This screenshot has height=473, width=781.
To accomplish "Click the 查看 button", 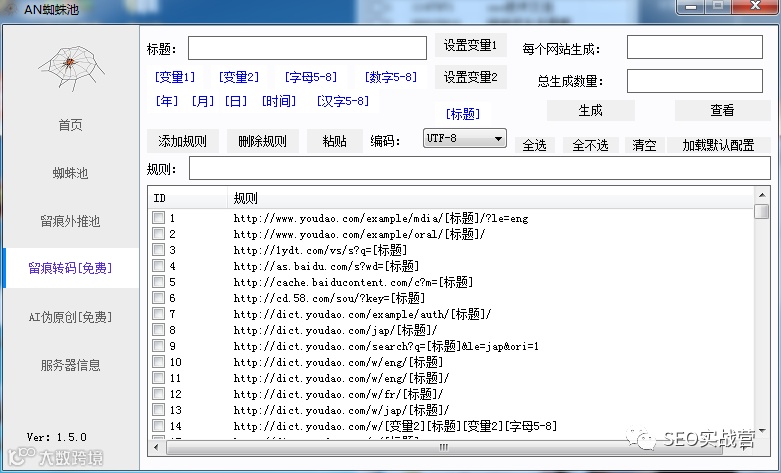I will coord(722,110).
